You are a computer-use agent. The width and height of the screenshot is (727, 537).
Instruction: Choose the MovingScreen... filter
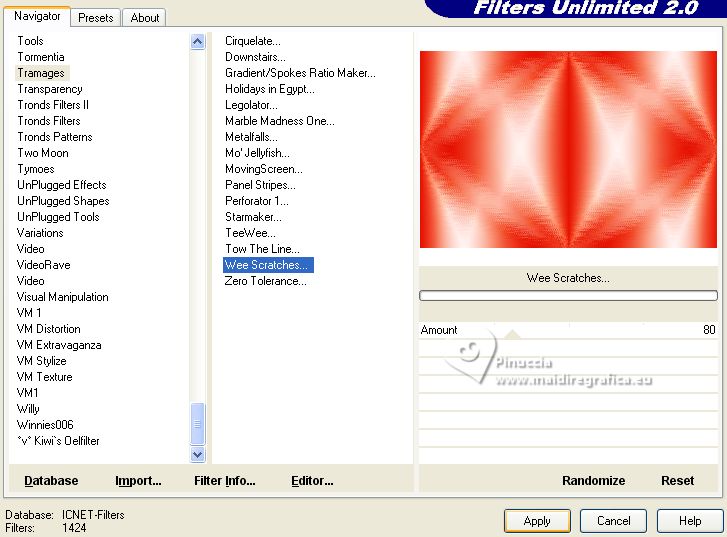click(x=263, y=169)
